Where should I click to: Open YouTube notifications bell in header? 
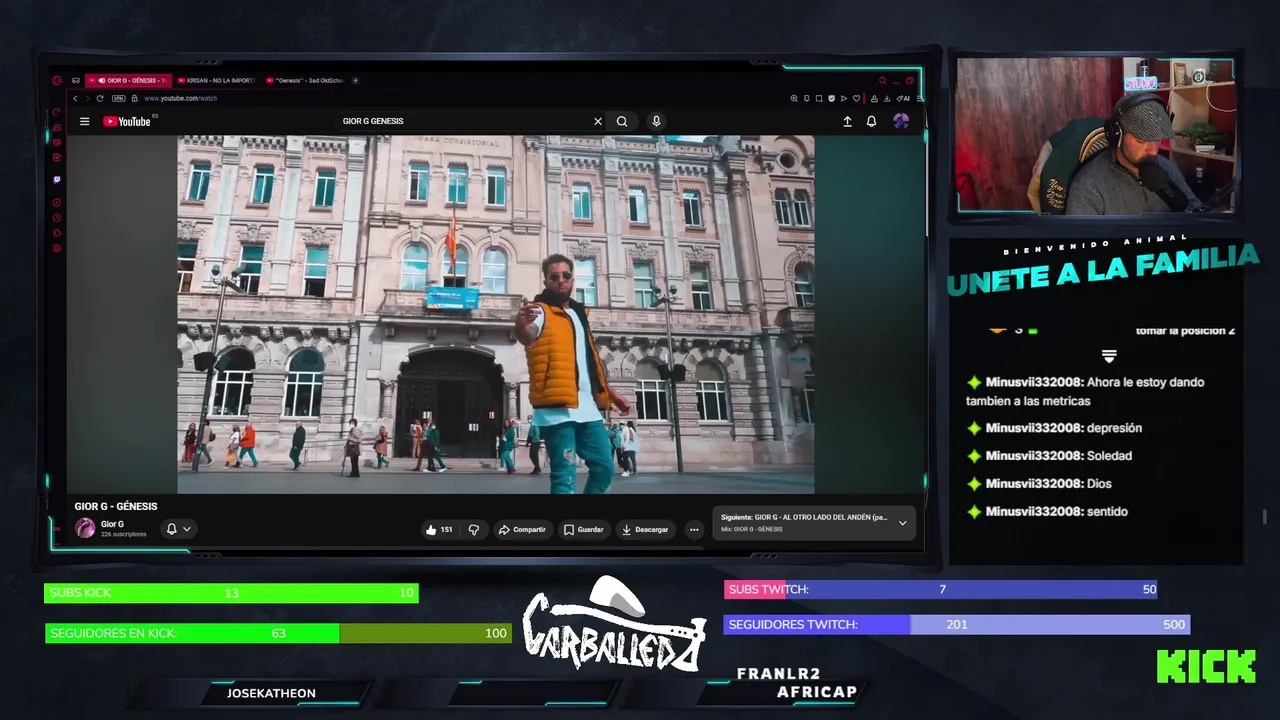coord(871,121)
